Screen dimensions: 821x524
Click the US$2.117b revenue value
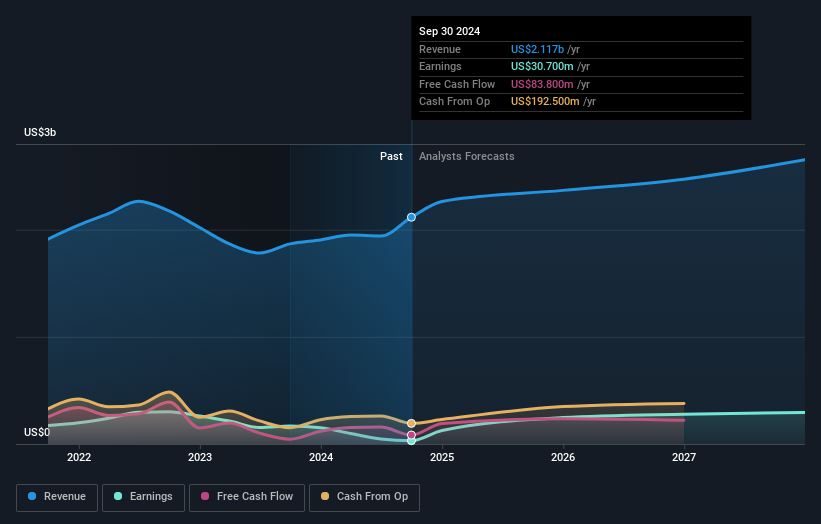(x=537, y=49)
